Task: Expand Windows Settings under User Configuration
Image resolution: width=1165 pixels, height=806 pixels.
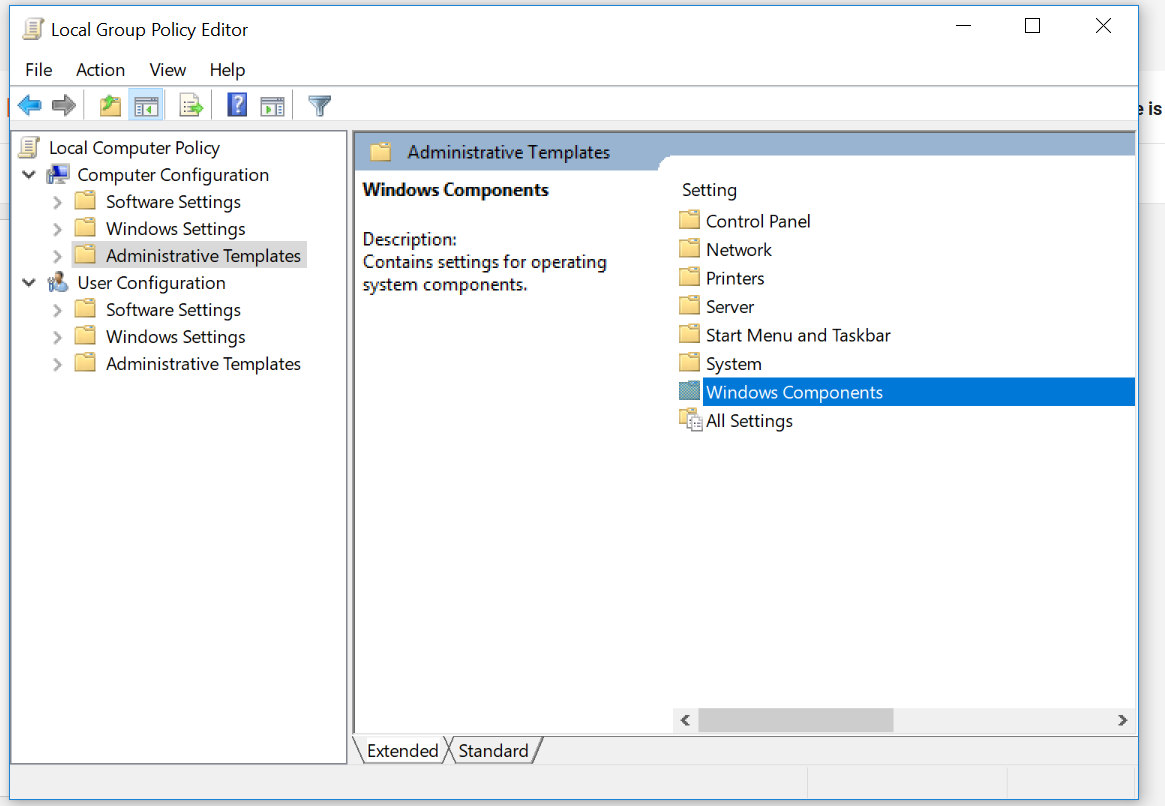Action: (x=57, y=337)
